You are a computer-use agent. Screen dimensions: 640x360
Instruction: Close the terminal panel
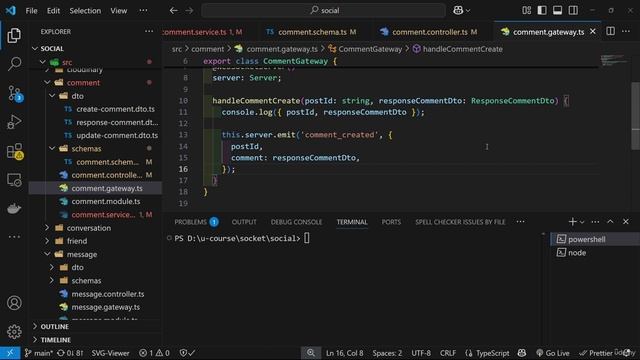pos(626,222)
